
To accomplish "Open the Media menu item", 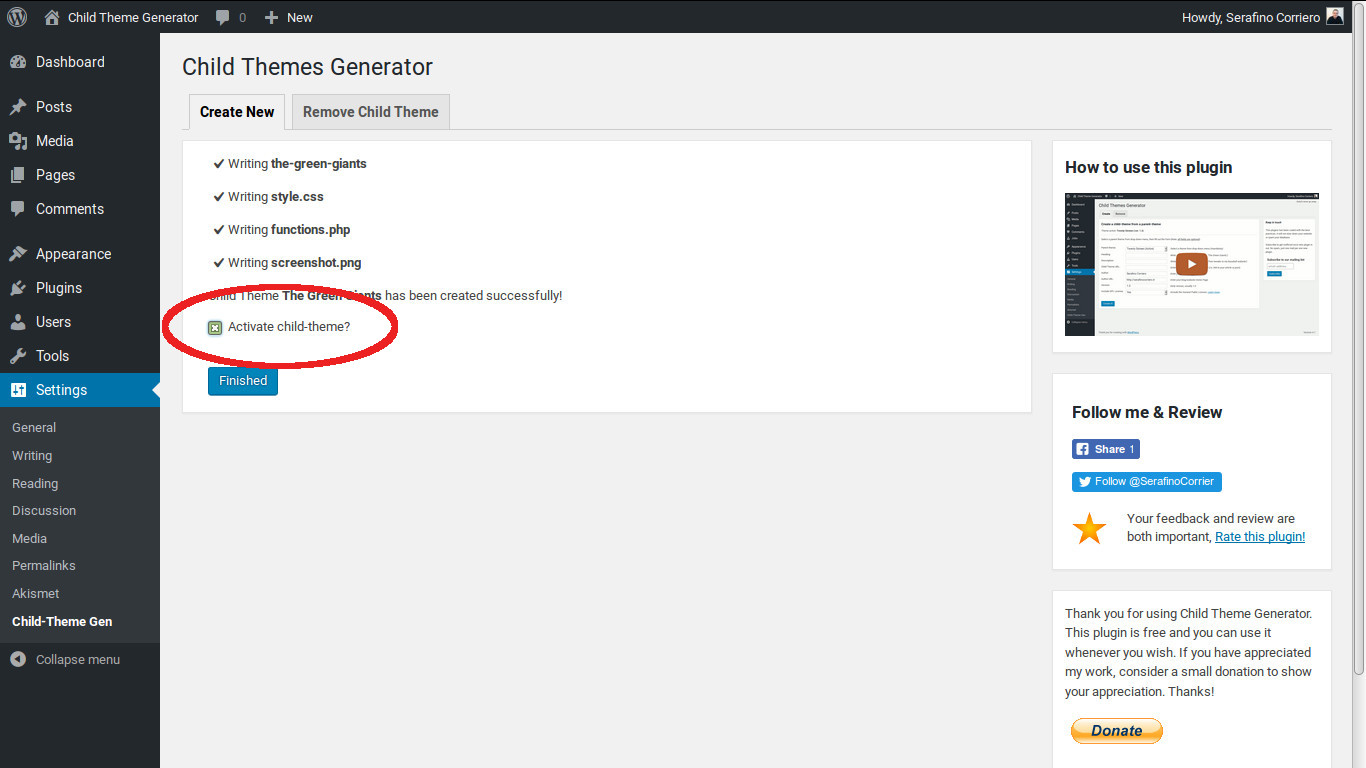I will tap(80, 141).
